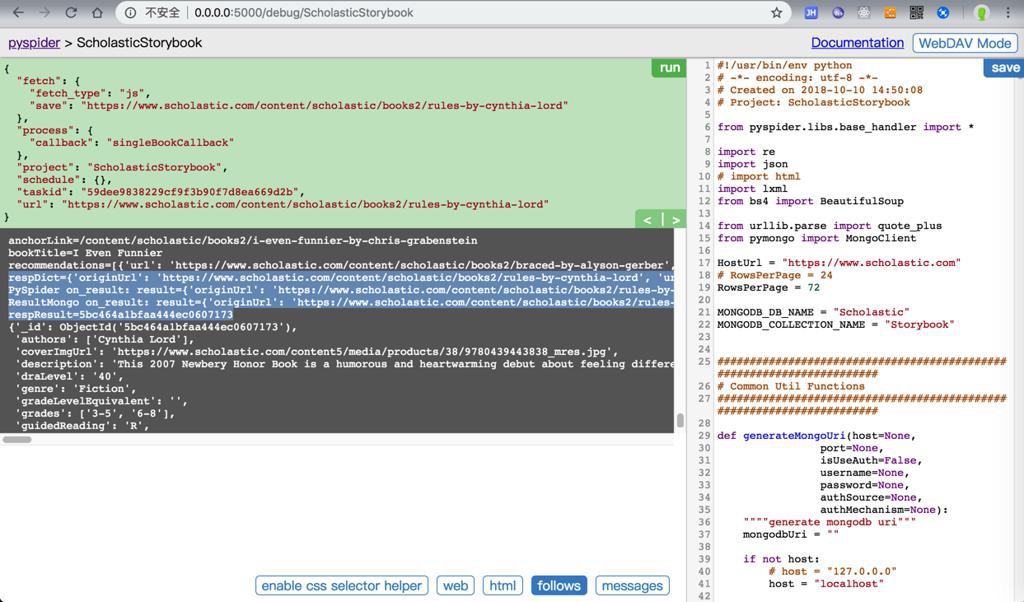The image size is (1024, 602).
Task: Enable css selector helper
Action: click(342, 586)
